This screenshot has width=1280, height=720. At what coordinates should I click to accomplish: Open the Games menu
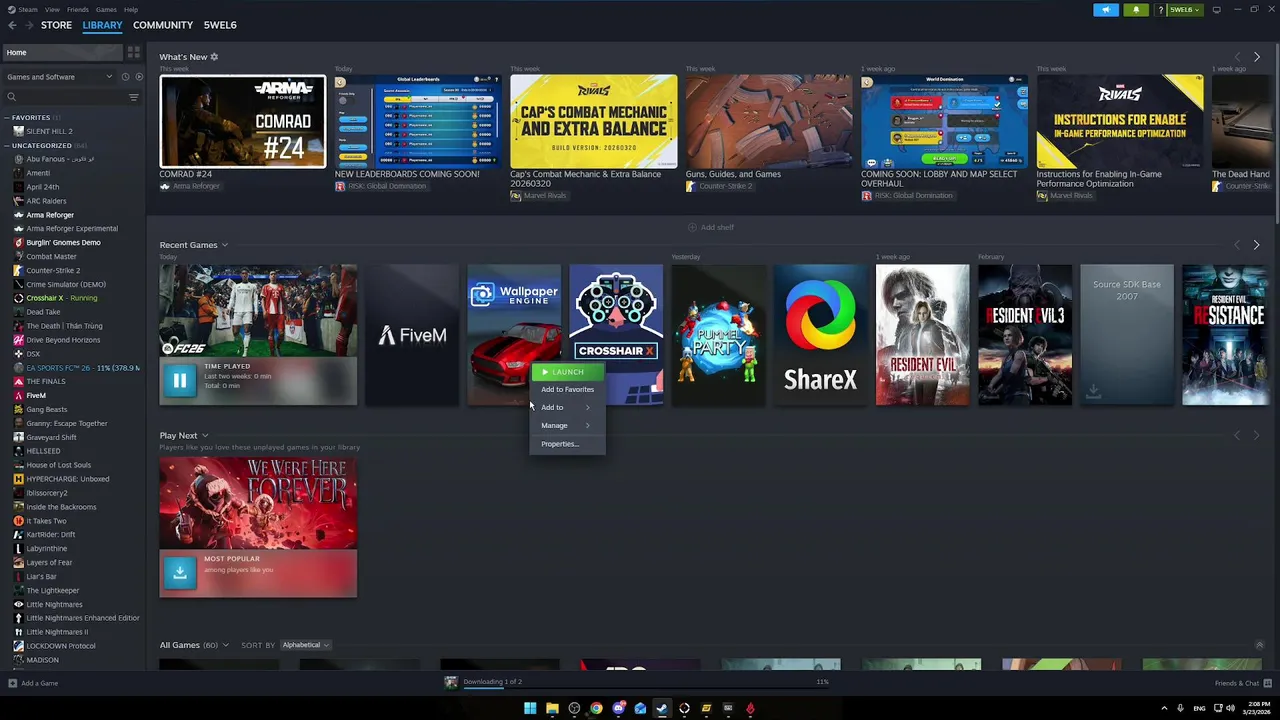pyautogui.click(x=106, y=9)
